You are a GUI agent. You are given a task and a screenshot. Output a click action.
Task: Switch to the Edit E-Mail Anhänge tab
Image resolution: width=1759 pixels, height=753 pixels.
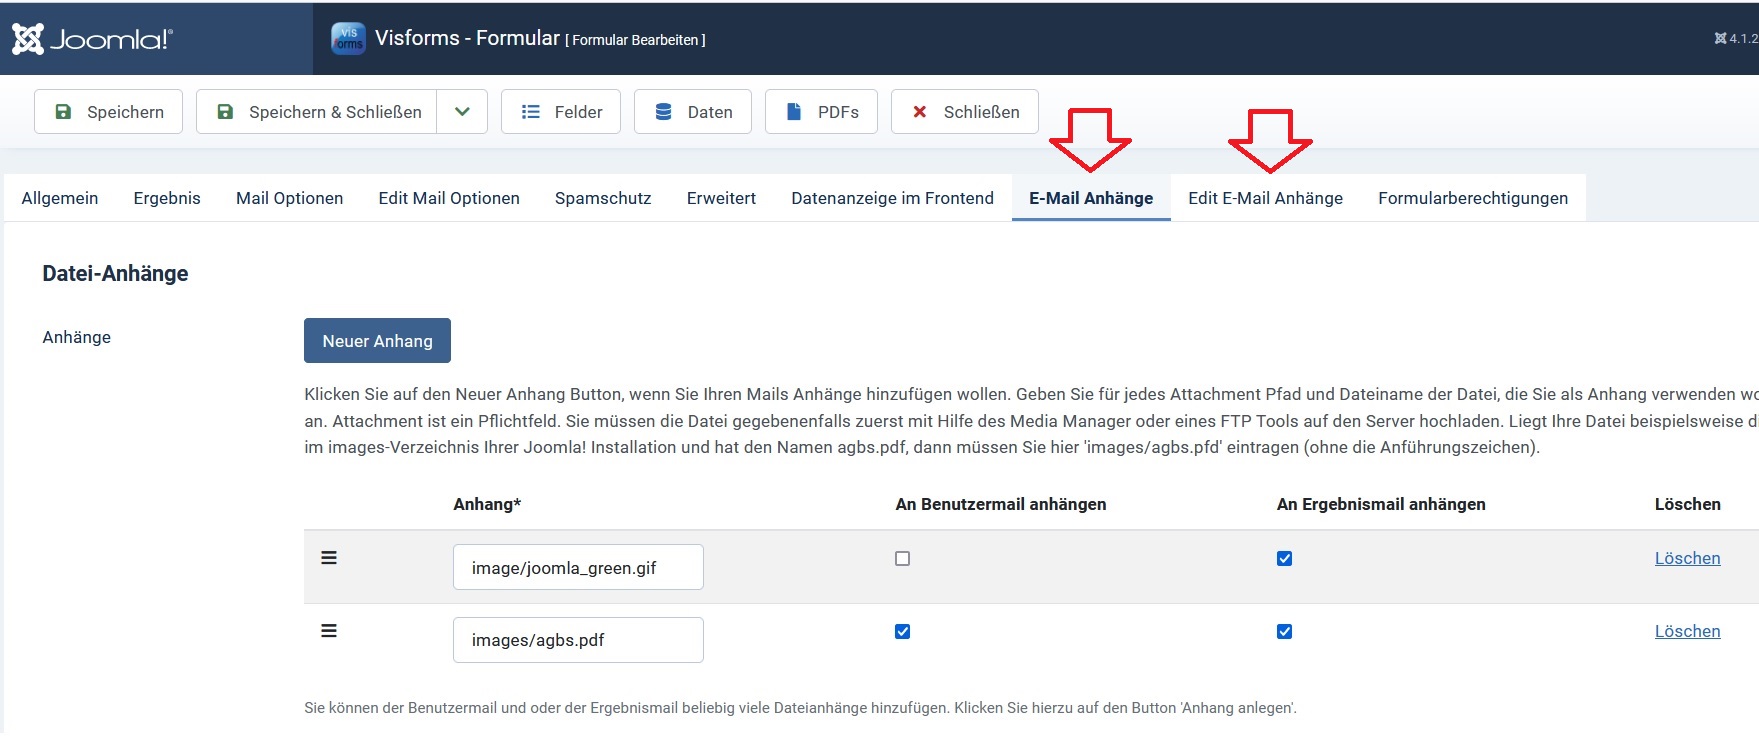tap(1265, 198)
